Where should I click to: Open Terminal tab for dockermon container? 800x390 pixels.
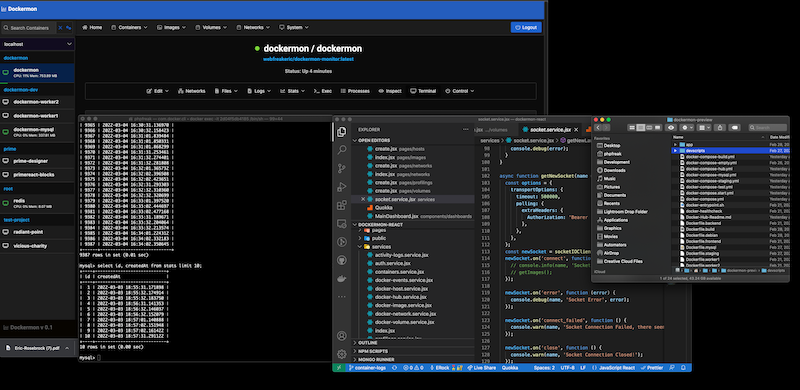tap(423, 91)
